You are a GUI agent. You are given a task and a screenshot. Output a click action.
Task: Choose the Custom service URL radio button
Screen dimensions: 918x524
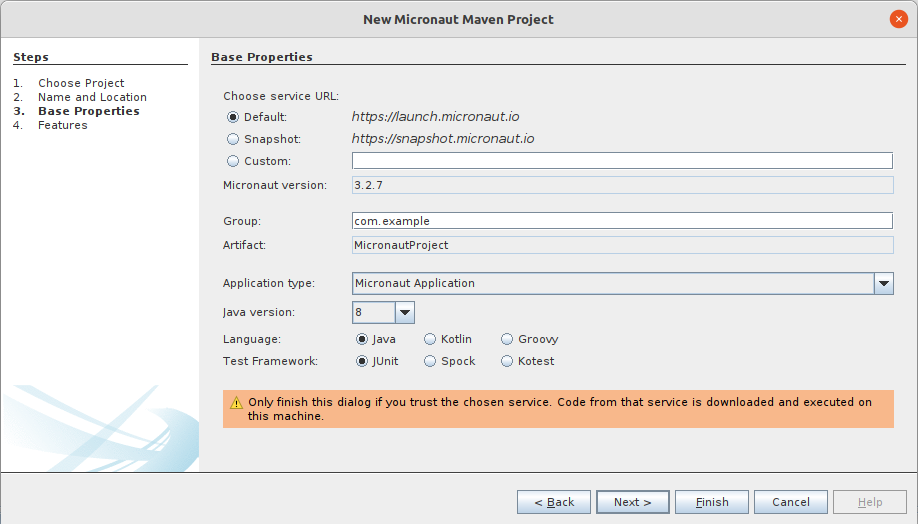point(233,161)
